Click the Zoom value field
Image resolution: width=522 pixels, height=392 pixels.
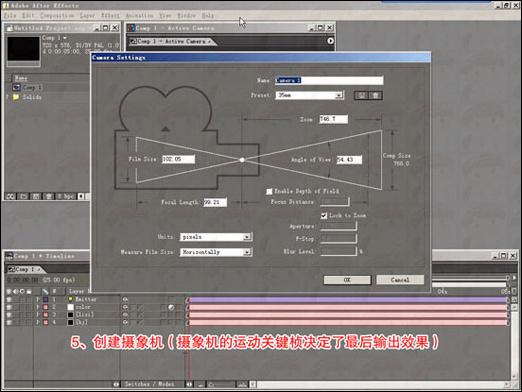pyautogui.click(x=333, y=119)
